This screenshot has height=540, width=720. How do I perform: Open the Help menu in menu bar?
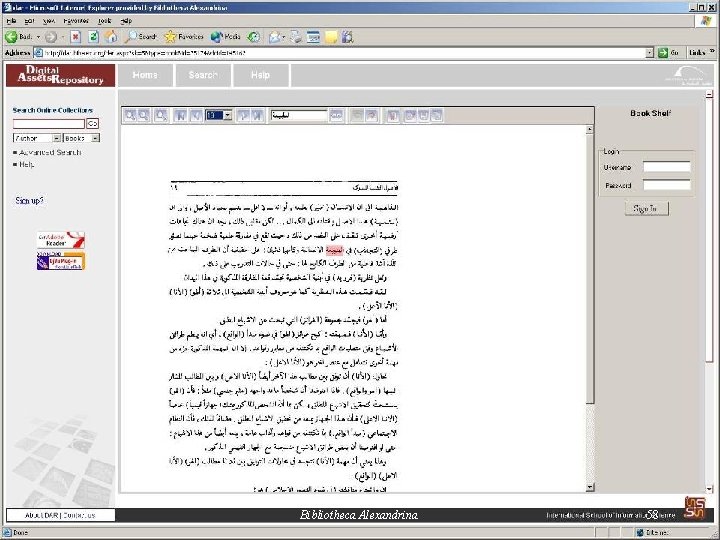click(126, 21)
